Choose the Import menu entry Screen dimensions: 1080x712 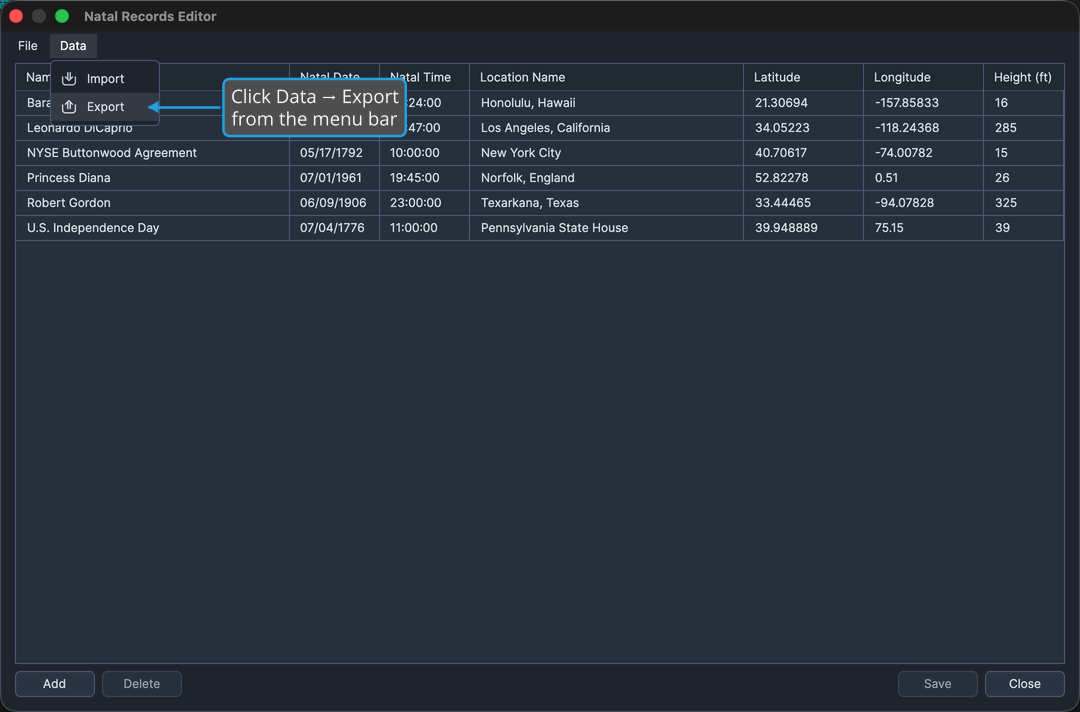105,78
